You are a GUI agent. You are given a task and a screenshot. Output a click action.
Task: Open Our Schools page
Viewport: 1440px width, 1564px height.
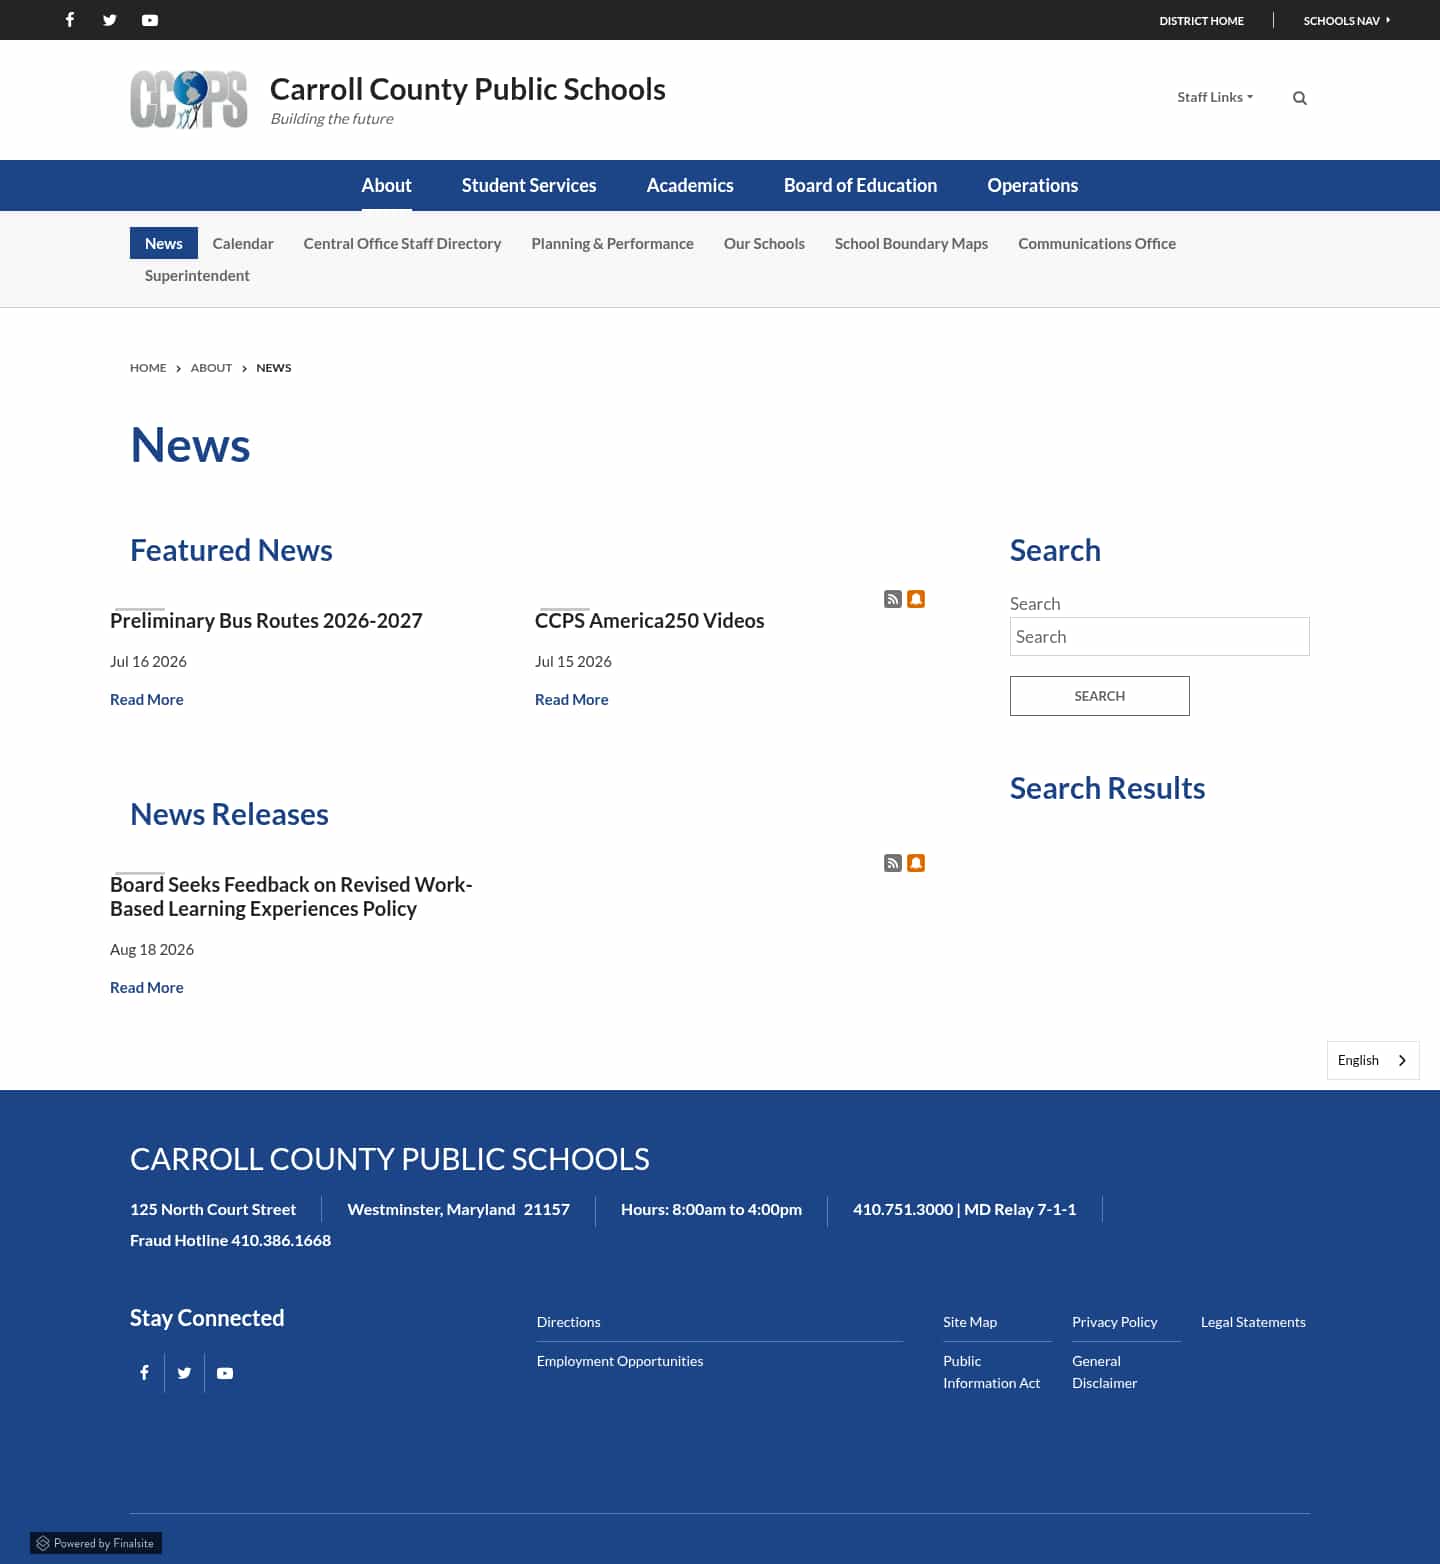[x=764, y=243]
